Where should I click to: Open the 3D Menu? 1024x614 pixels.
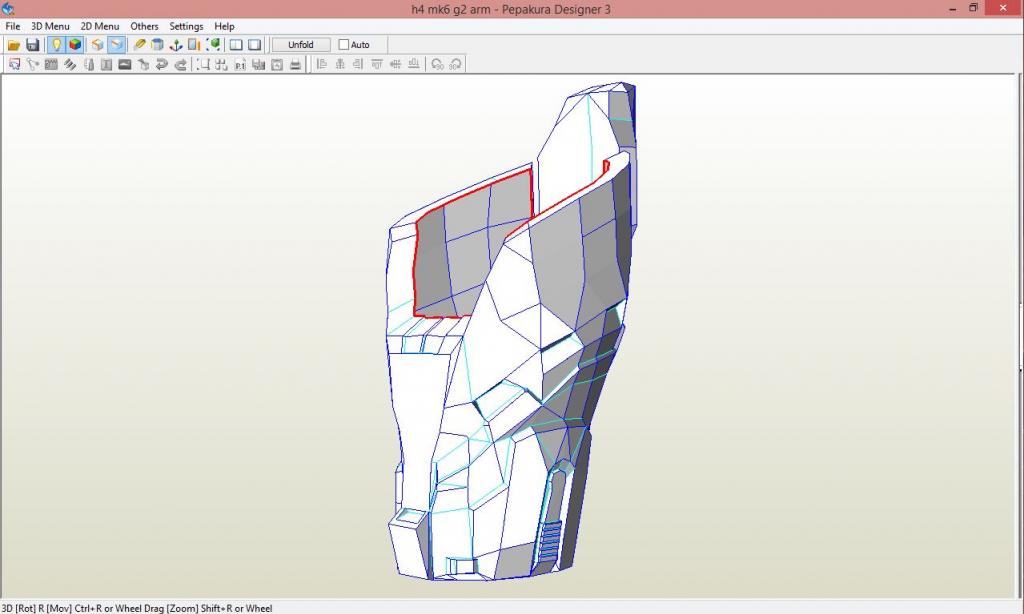click(50, 26)
